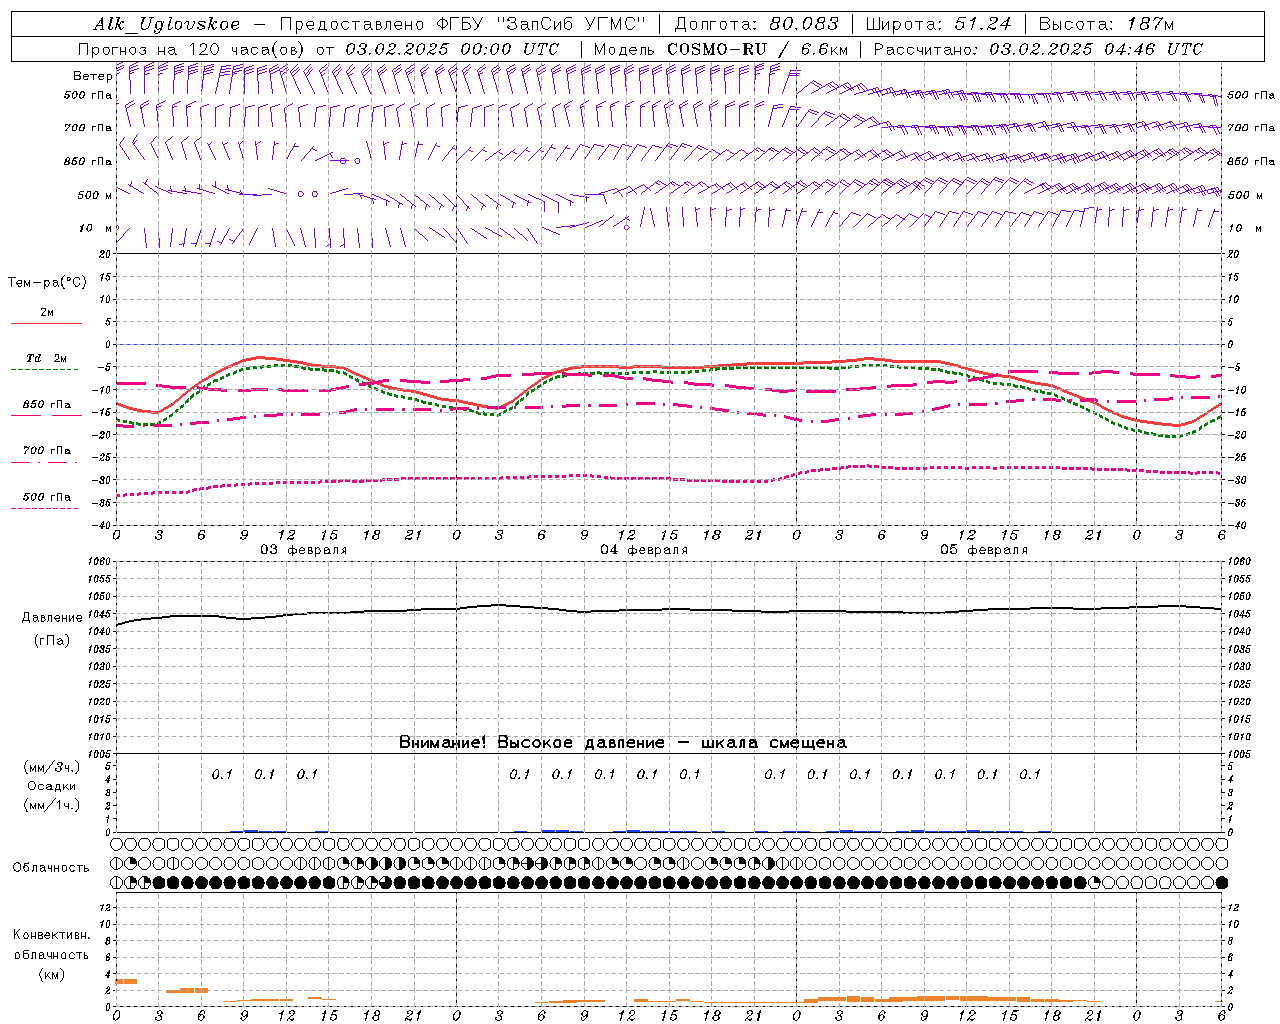Screen dimensions: 1280x1024
Task: Click the elevation label Высота: 187м
Action: (1106, 24)
